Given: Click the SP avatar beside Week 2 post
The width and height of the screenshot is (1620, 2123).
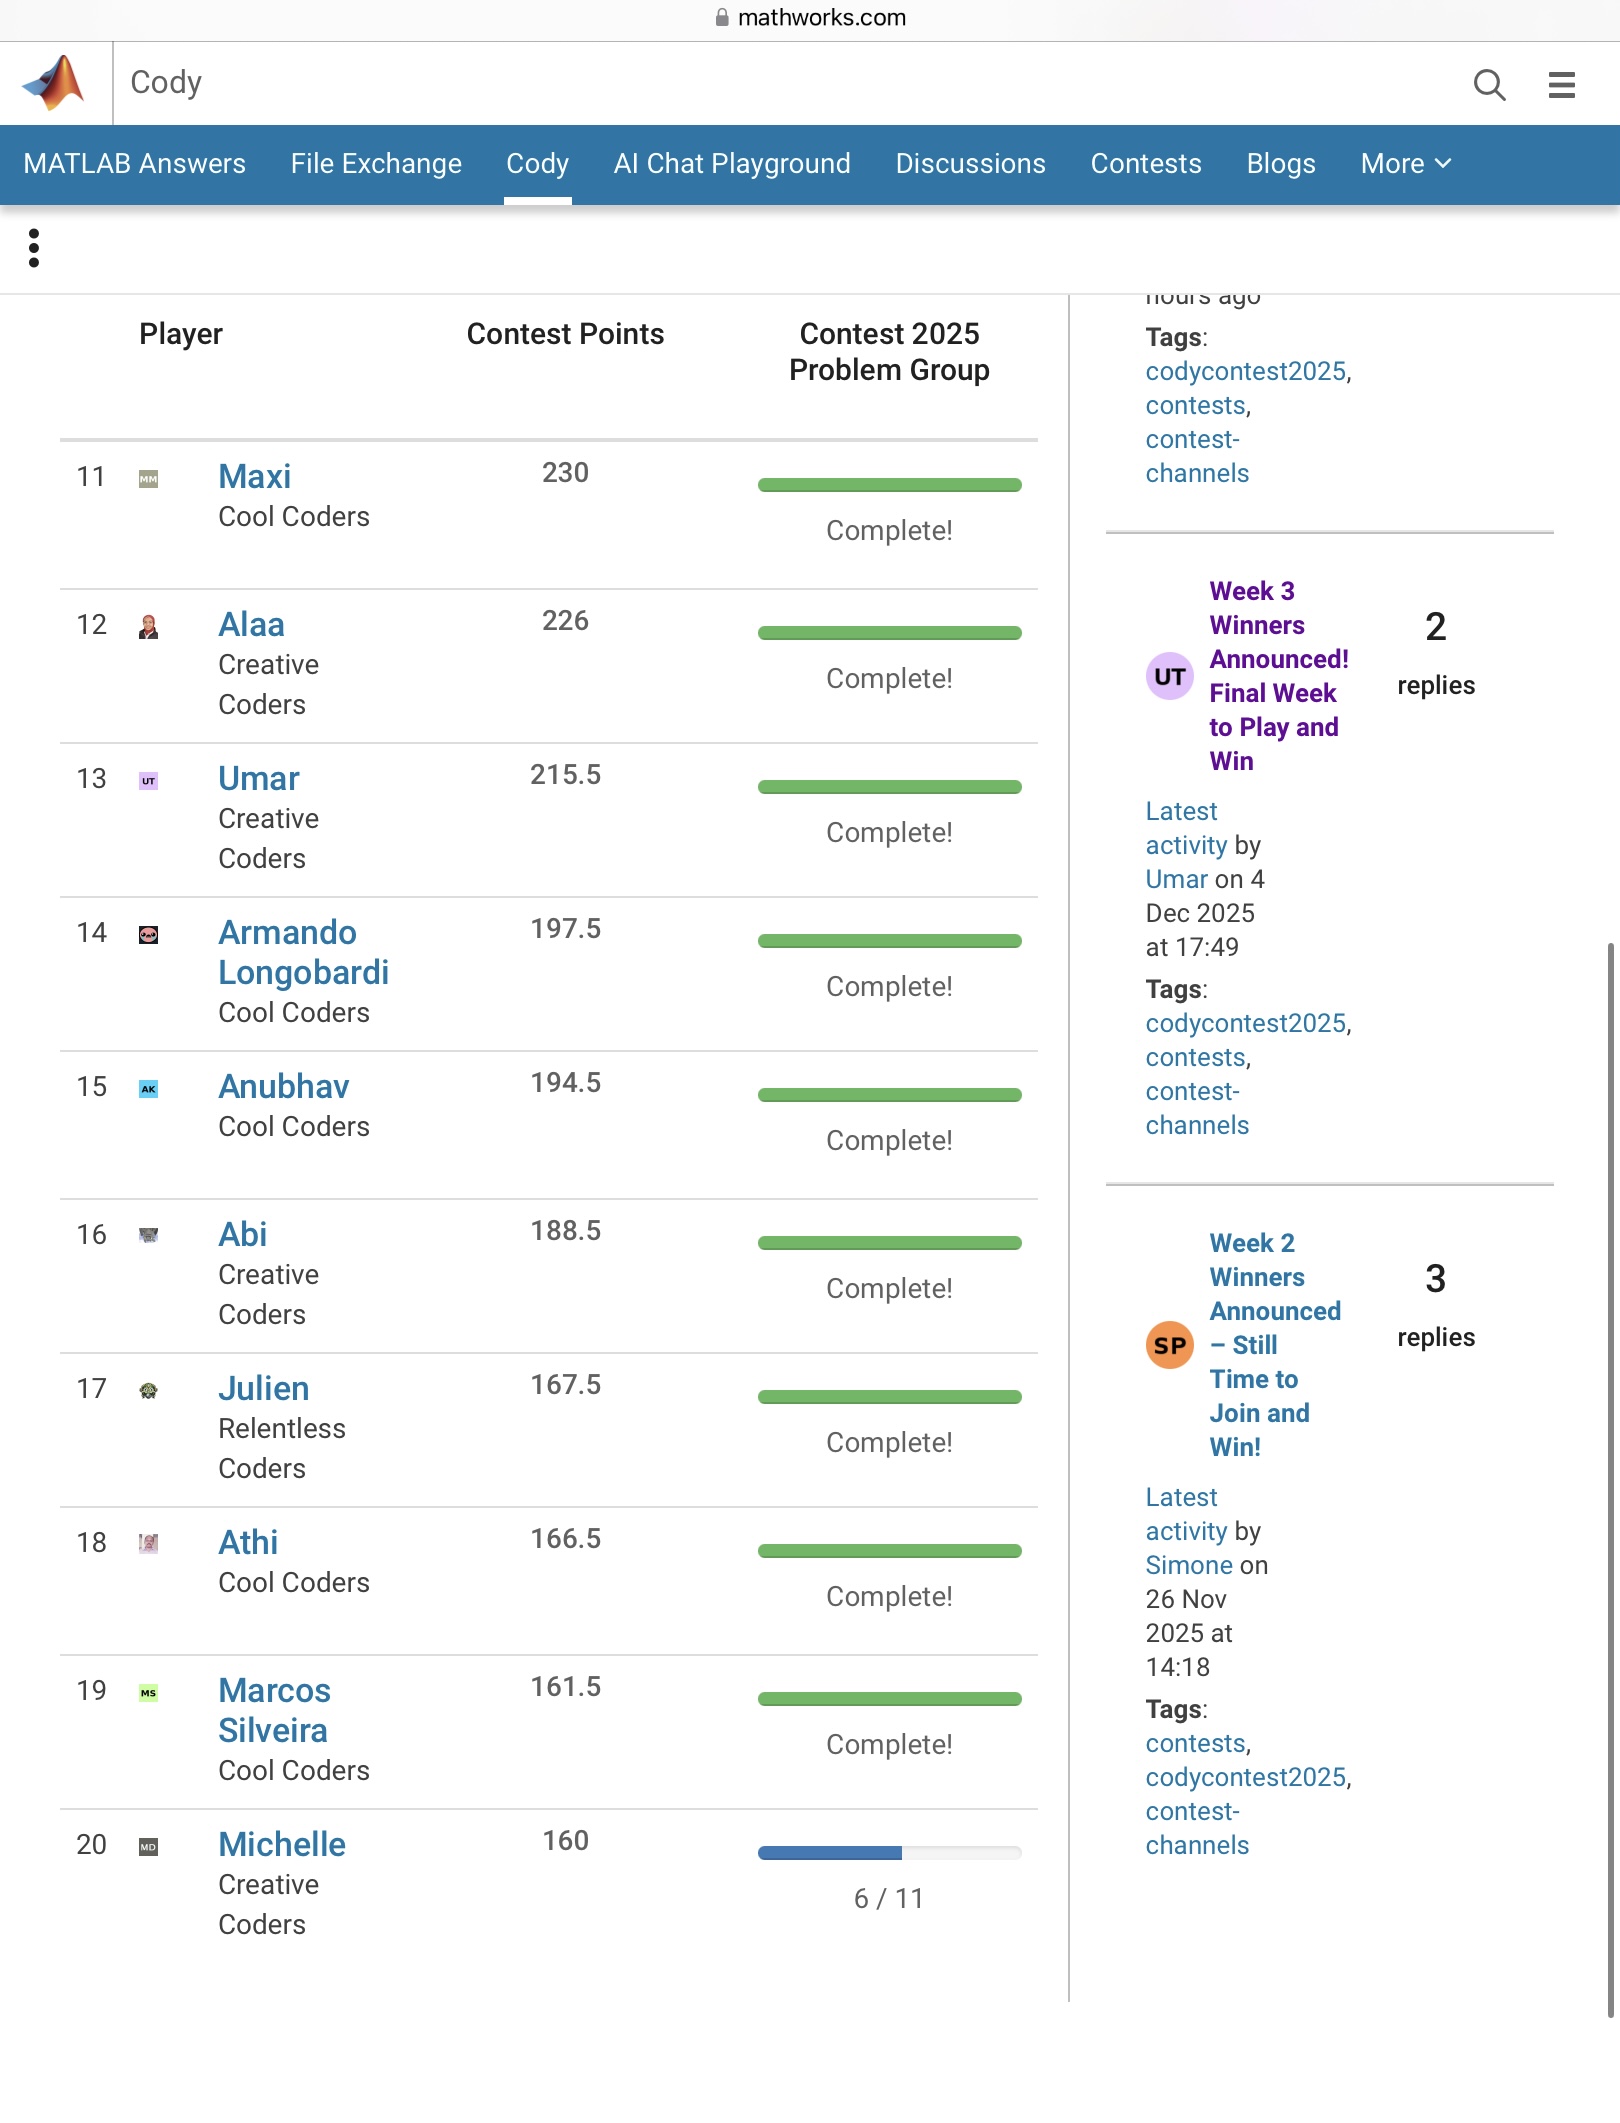Looking at the screenshot, I should coord(1169,1345).
